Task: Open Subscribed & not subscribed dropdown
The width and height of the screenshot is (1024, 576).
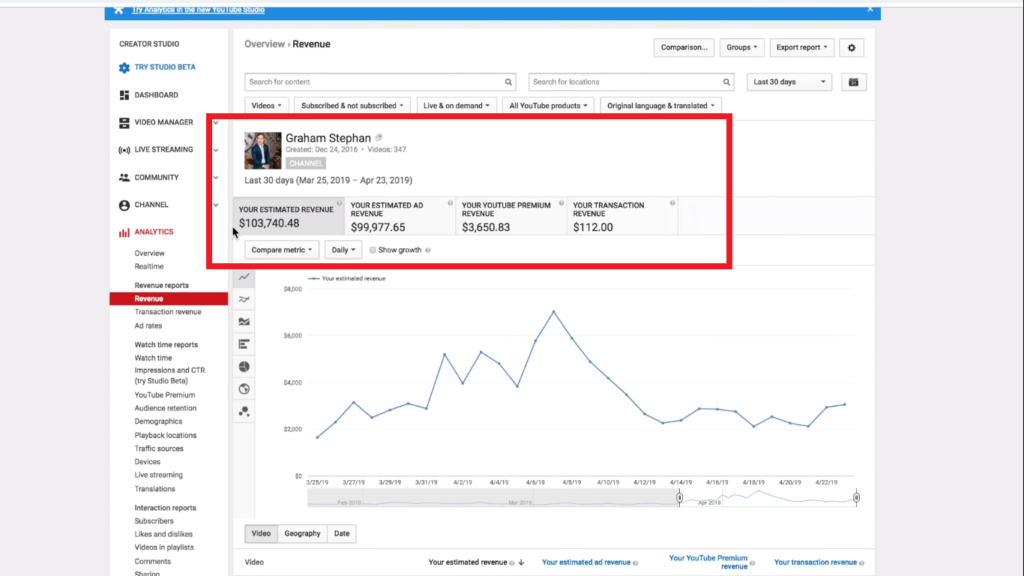Action: (x=352, y=105)
